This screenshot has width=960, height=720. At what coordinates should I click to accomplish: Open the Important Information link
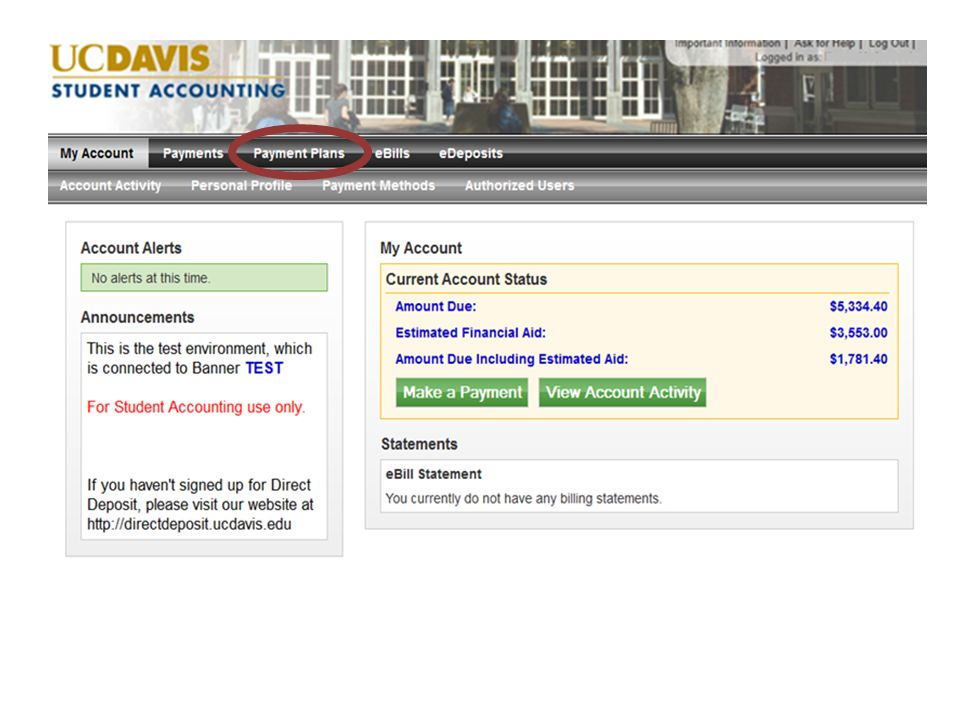[727, 43]
